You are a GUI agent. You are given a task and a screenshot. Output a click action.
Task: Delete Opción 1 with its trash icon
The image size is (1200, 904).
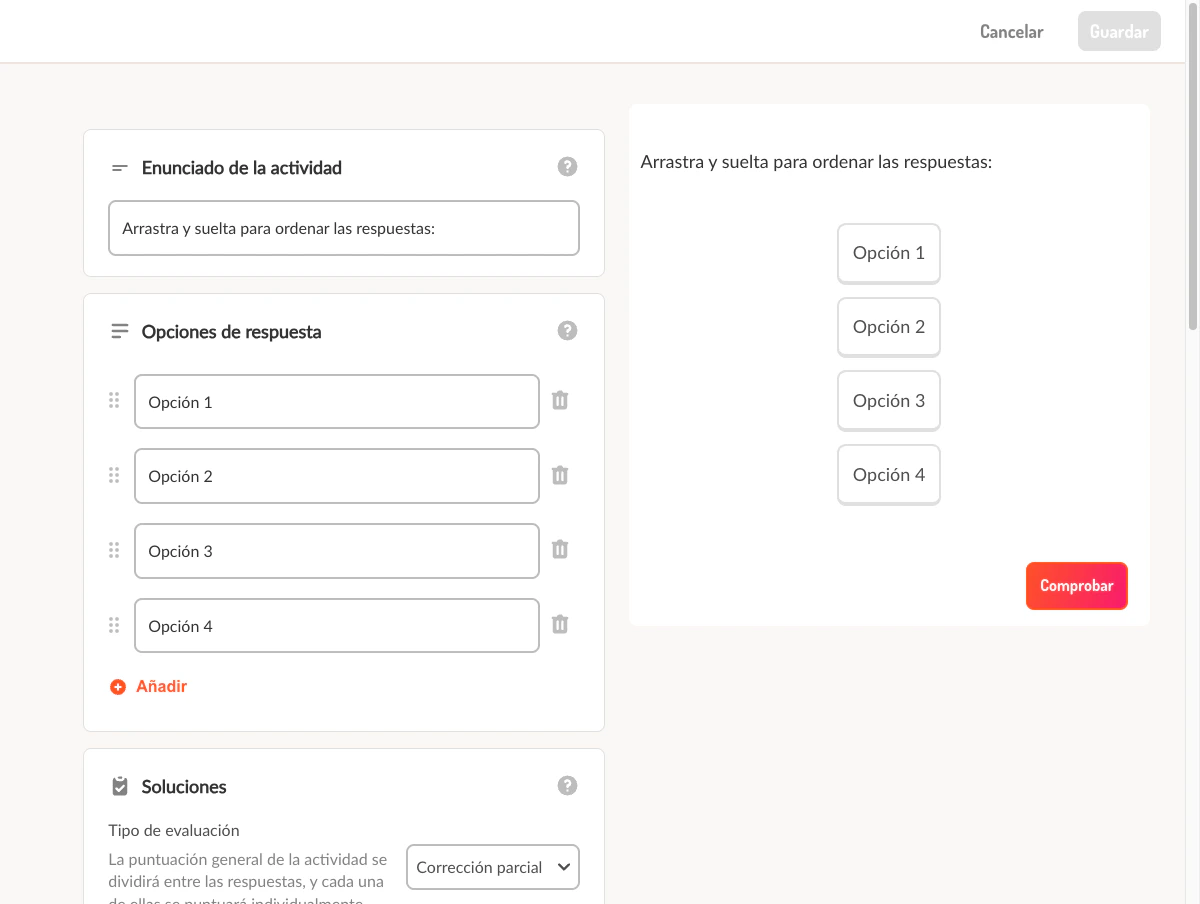point(560,400)
